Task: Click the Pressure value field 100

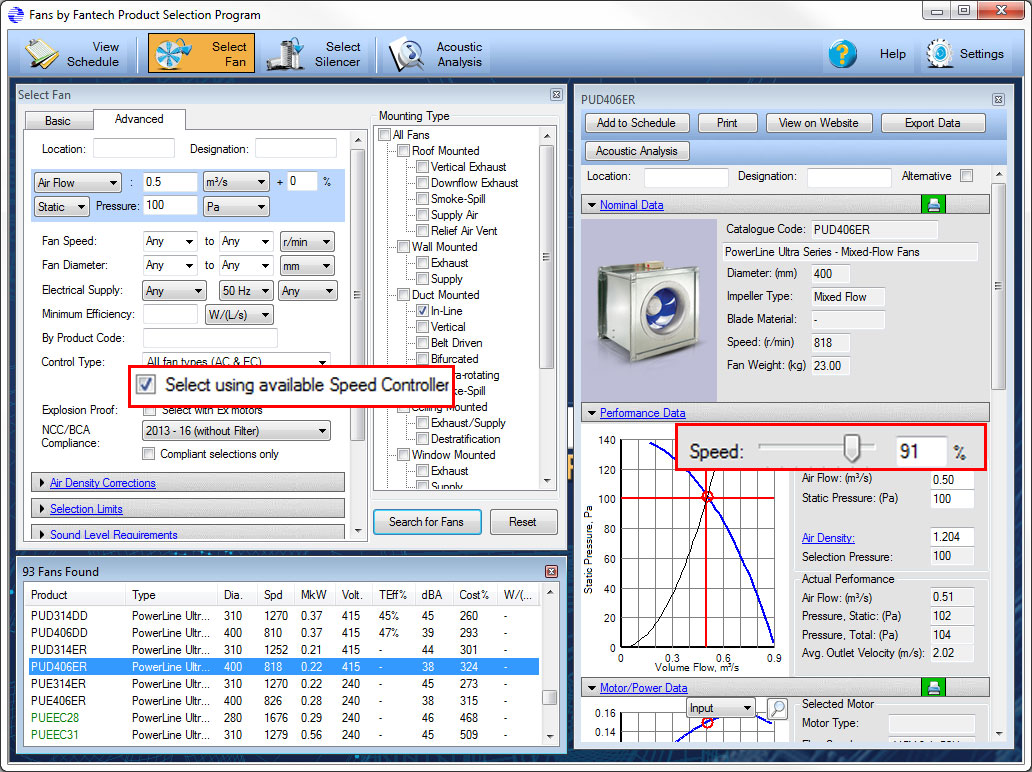Action: pos(170,205)
